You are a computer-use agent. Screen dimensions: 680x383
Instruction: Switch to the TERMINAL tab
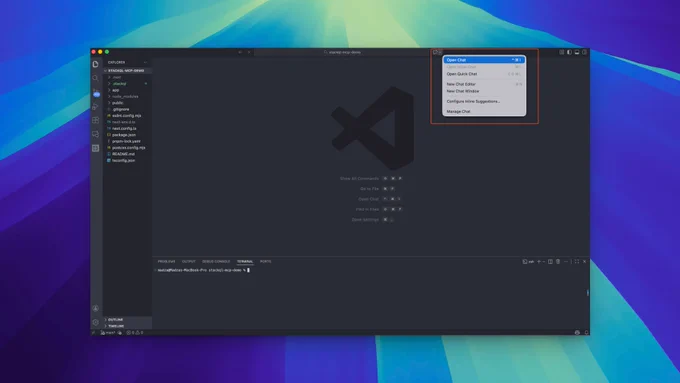click(x=245, y=262)
